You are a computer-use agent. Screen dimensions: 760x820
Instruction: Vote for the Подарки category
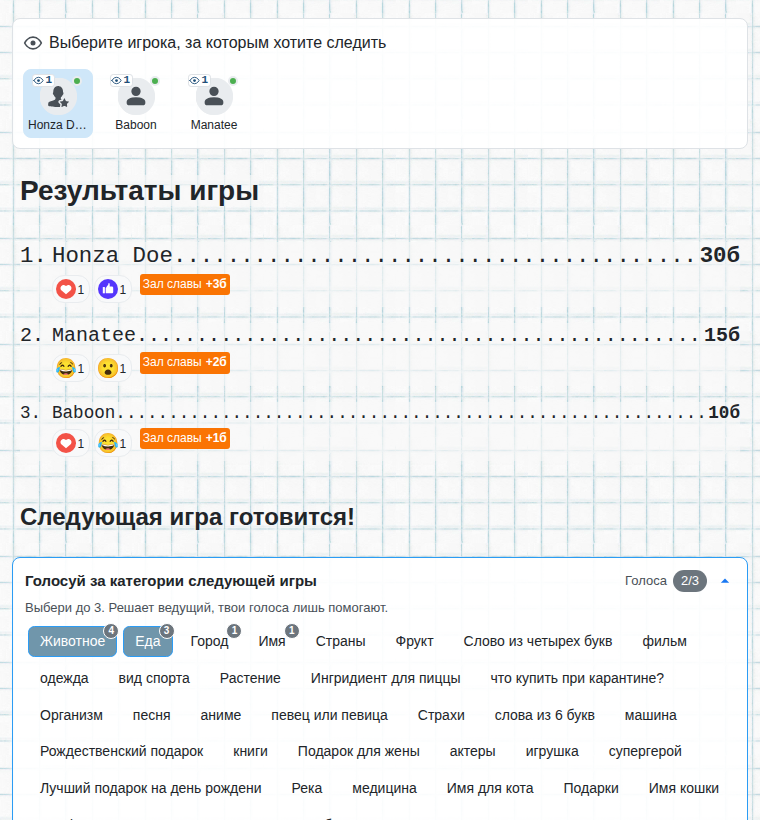tap(591, 788)
